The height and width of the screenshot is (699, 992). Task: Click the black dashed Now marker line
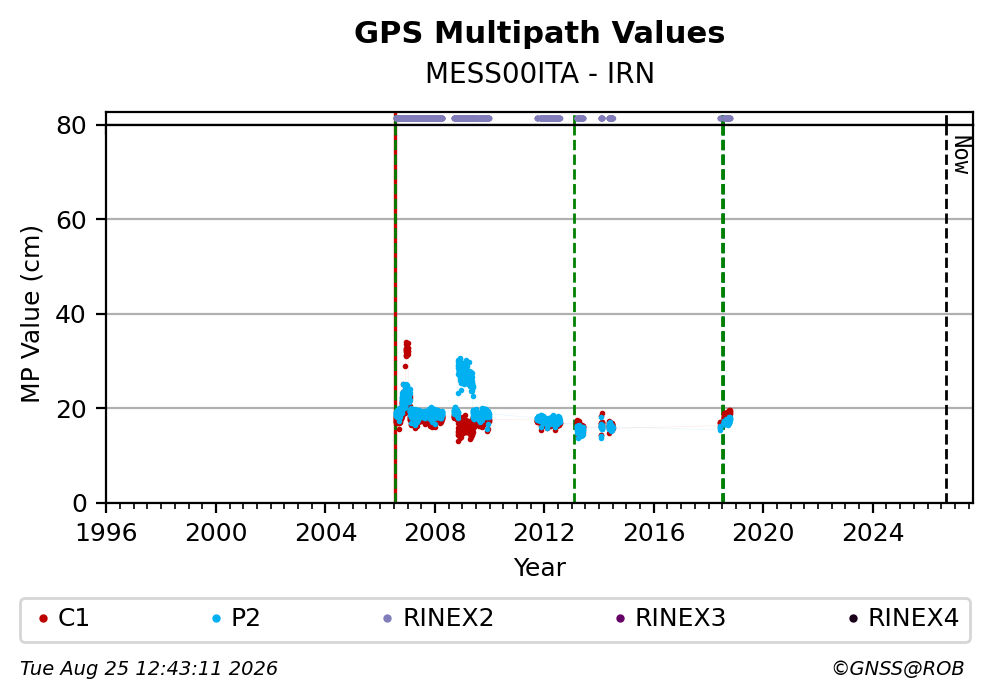pos(946,309)
